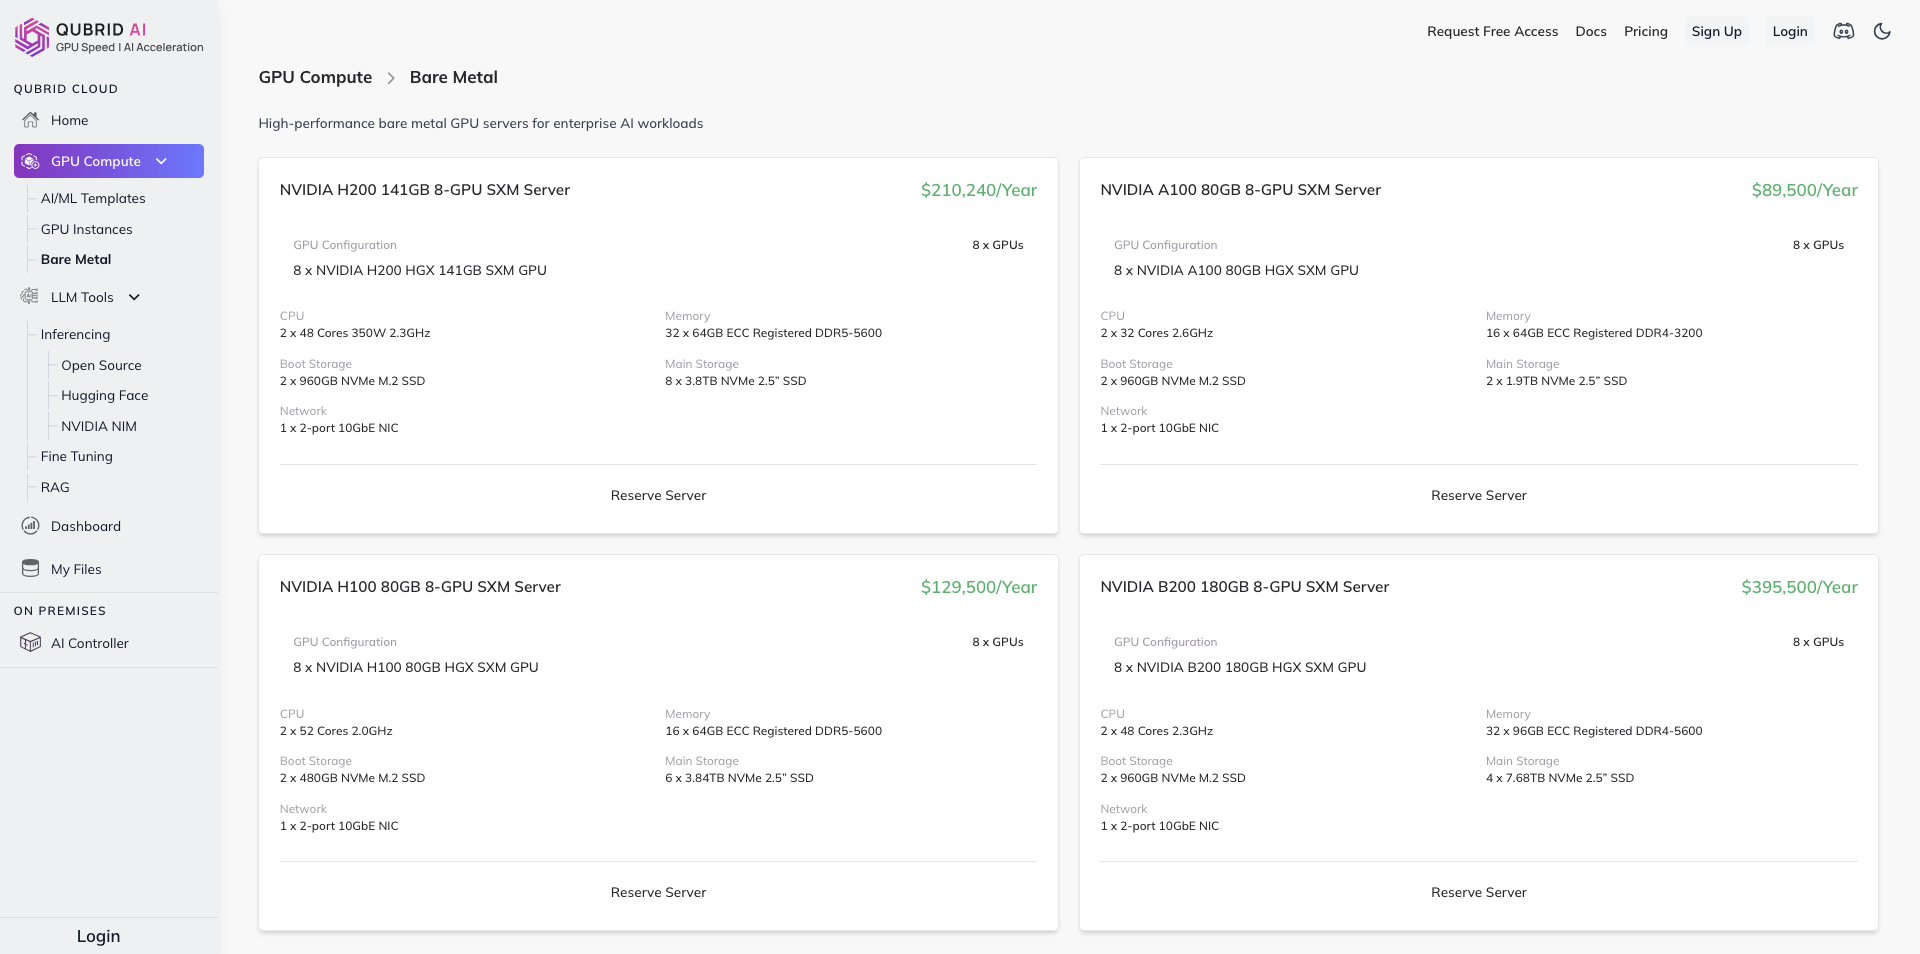1920x954 pixels.
Task: Open GPU Instances page
Action: click(87, 229)
